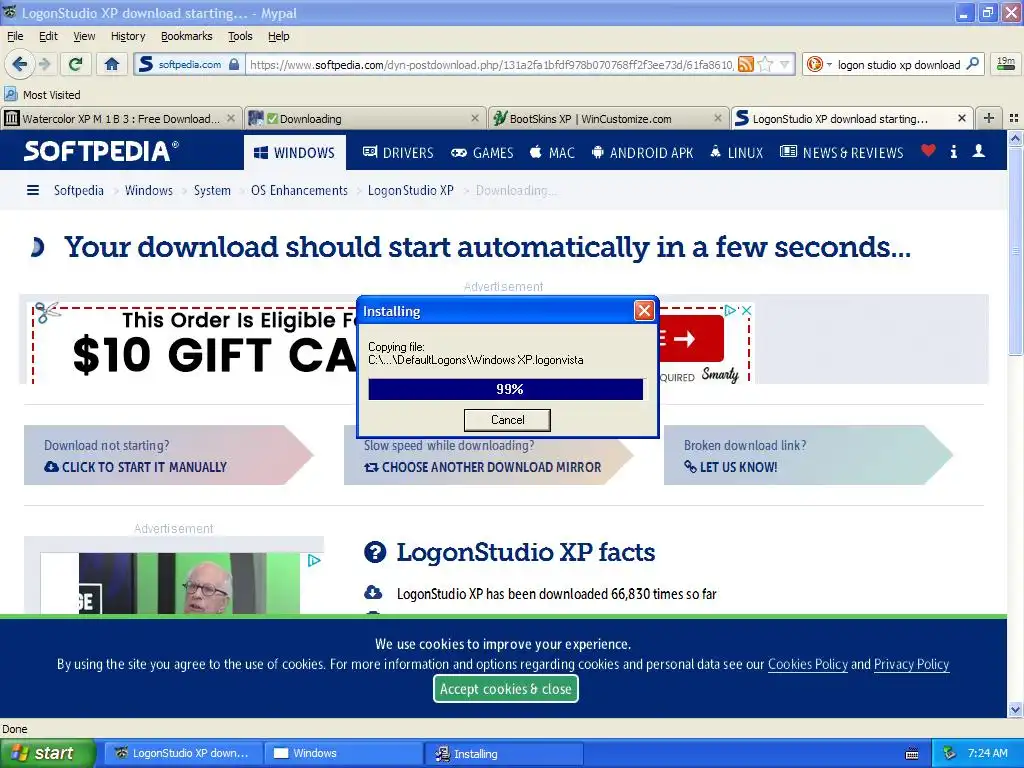Click the 99% installation progress bar

pos(505,389)
